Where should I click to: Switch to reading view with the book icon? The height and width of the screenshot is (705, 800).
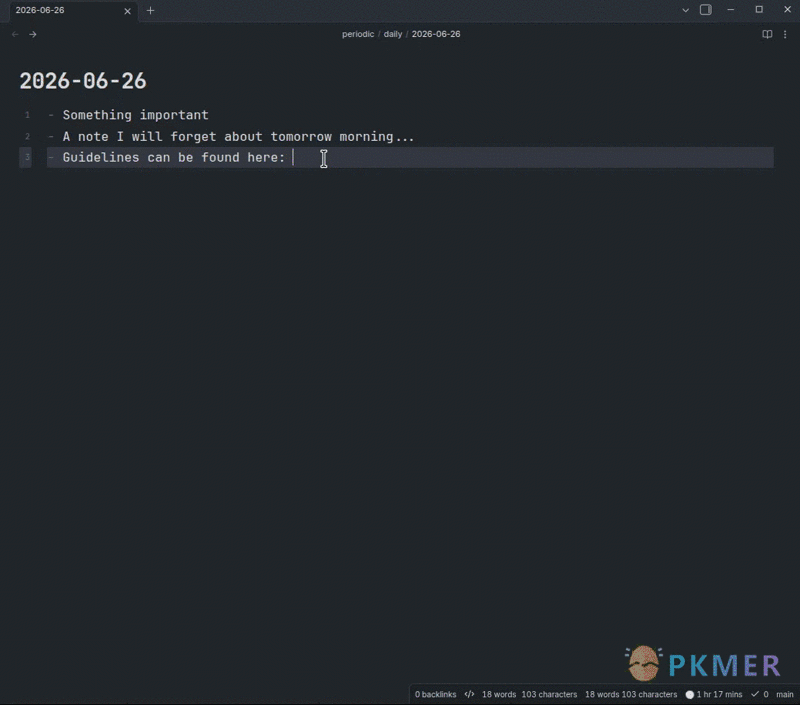[x=767, y=34]
